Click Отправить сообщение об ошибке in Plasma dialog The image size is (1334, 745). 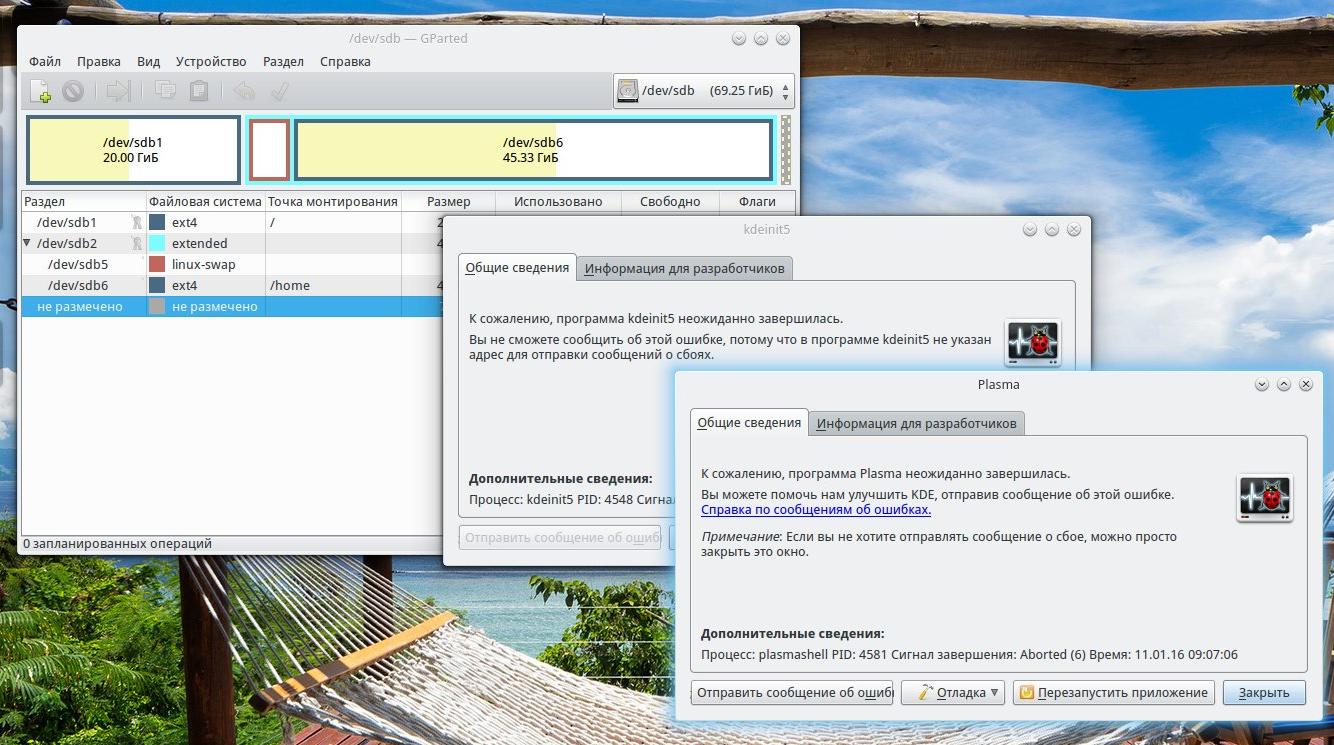pyautogui.click(x=792, y=692)
